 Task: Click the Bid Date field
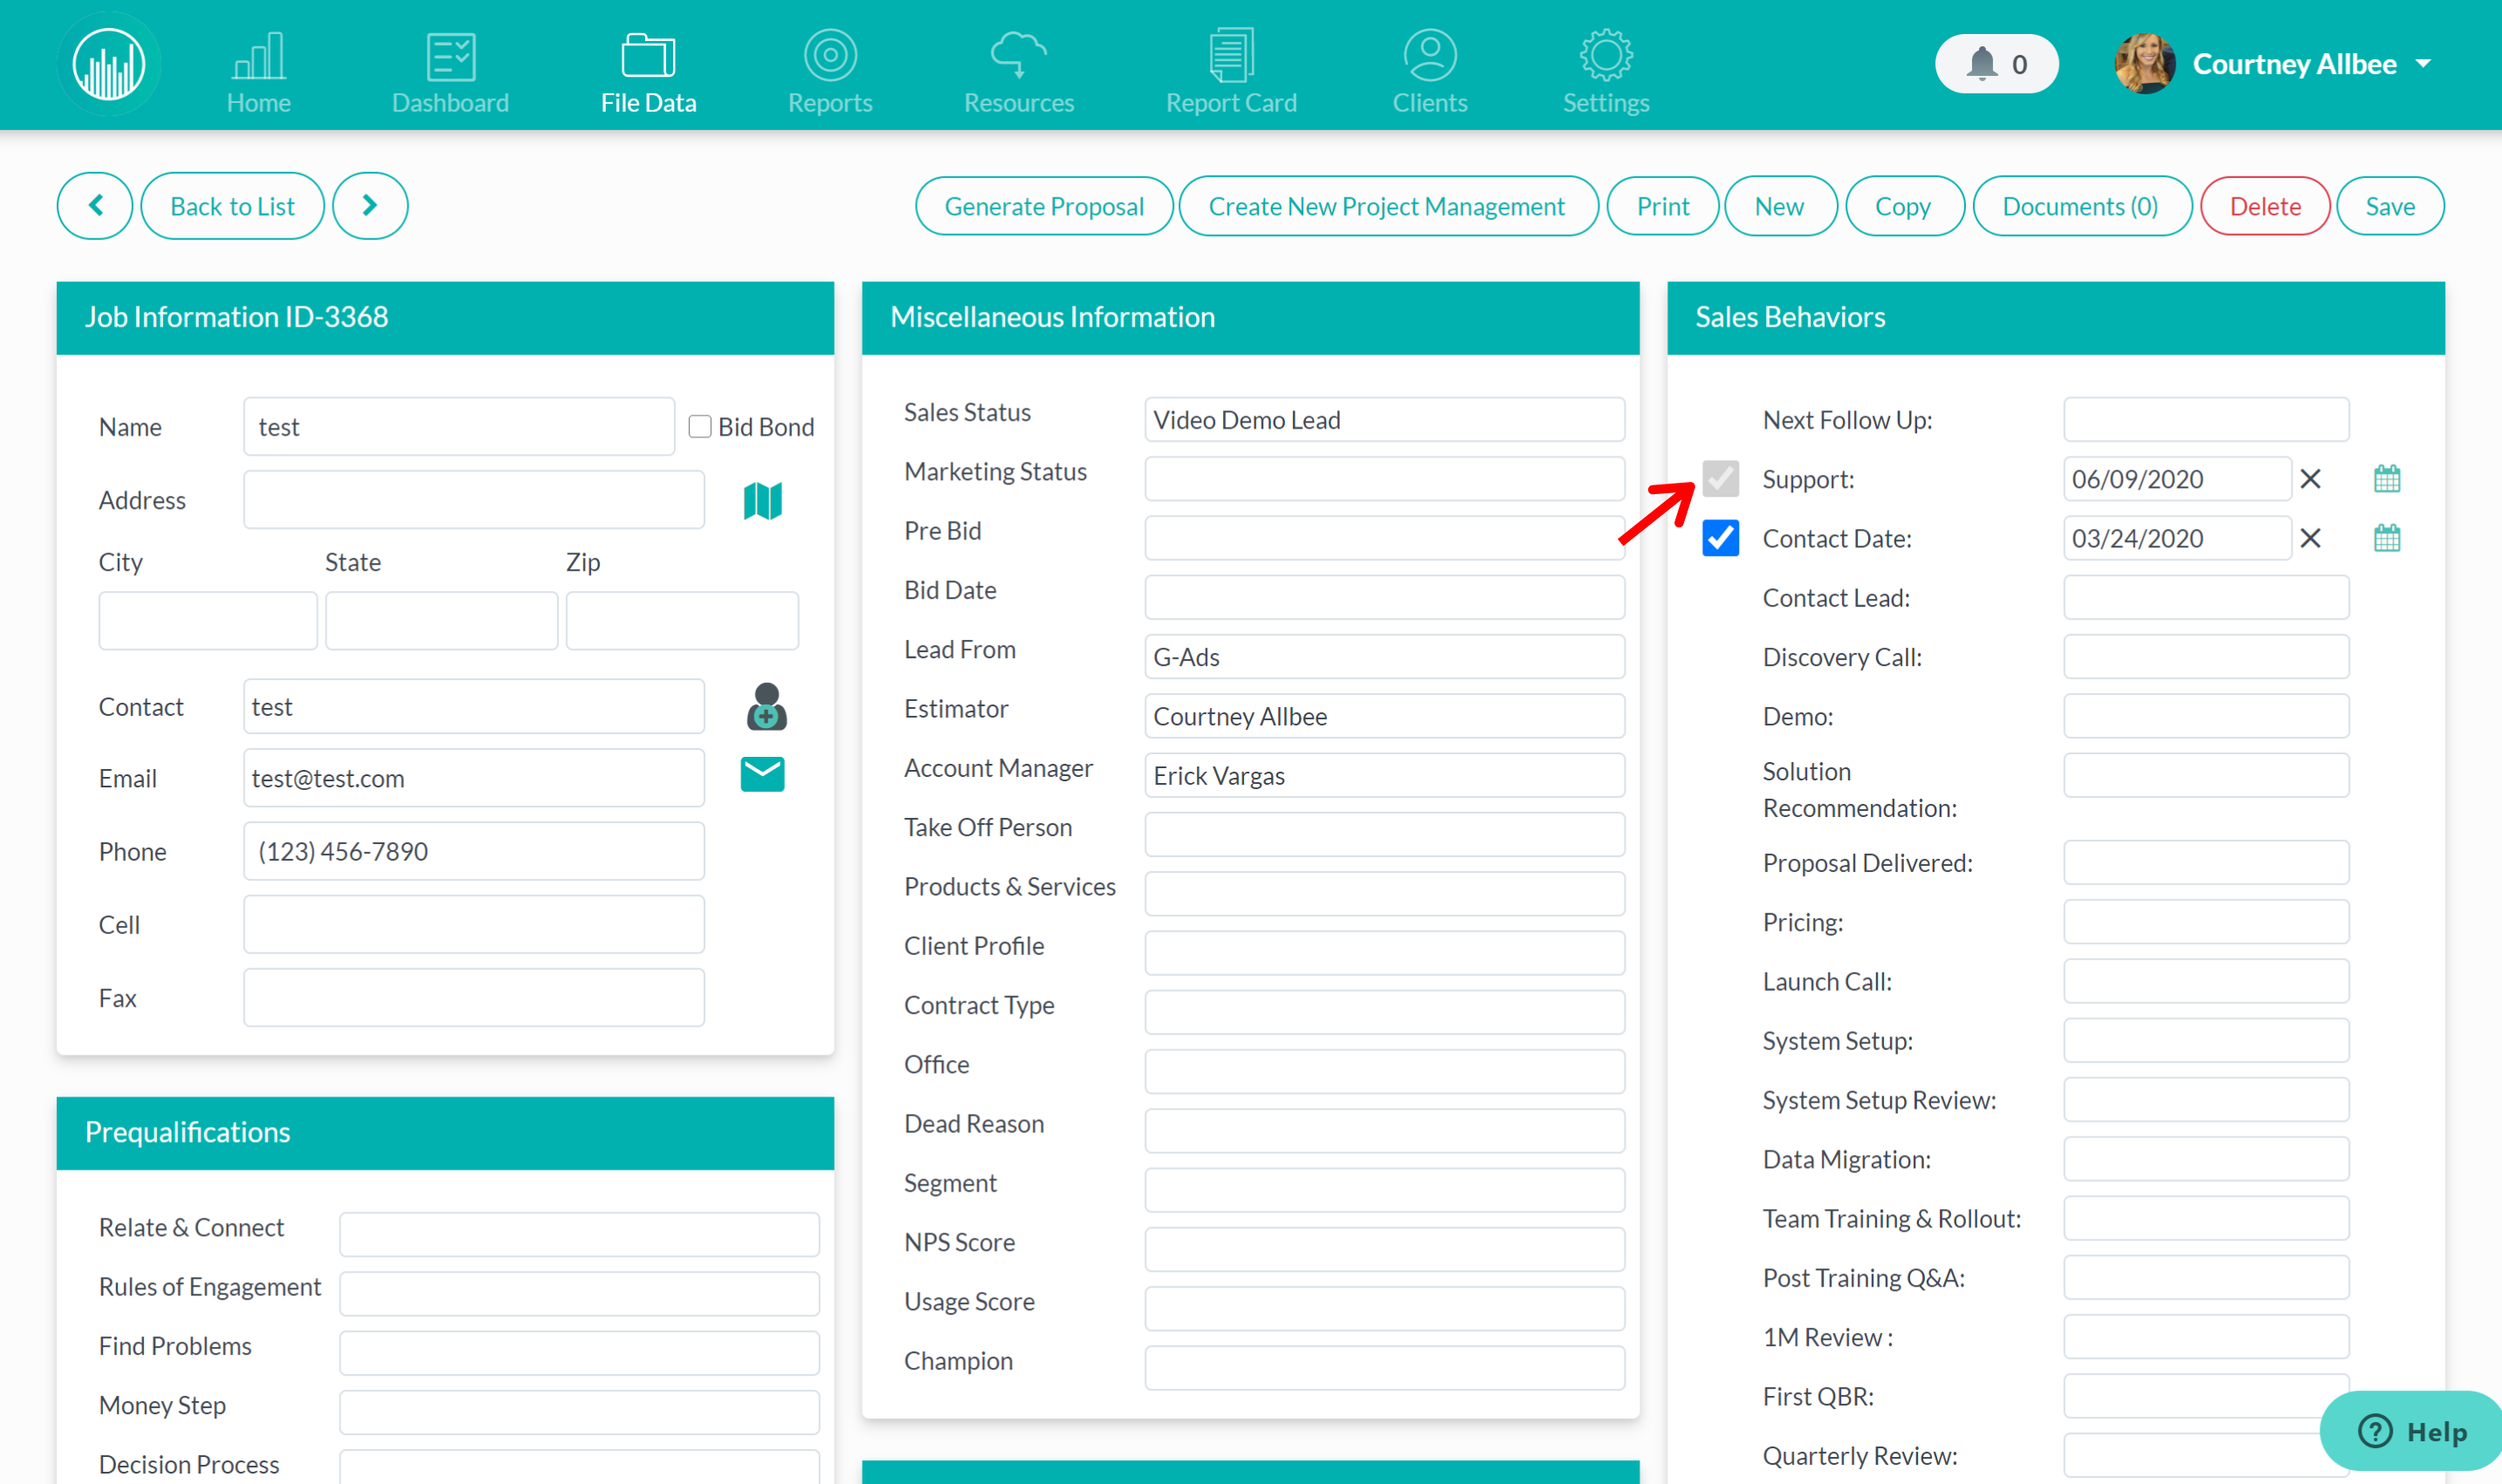(1384, 597)
